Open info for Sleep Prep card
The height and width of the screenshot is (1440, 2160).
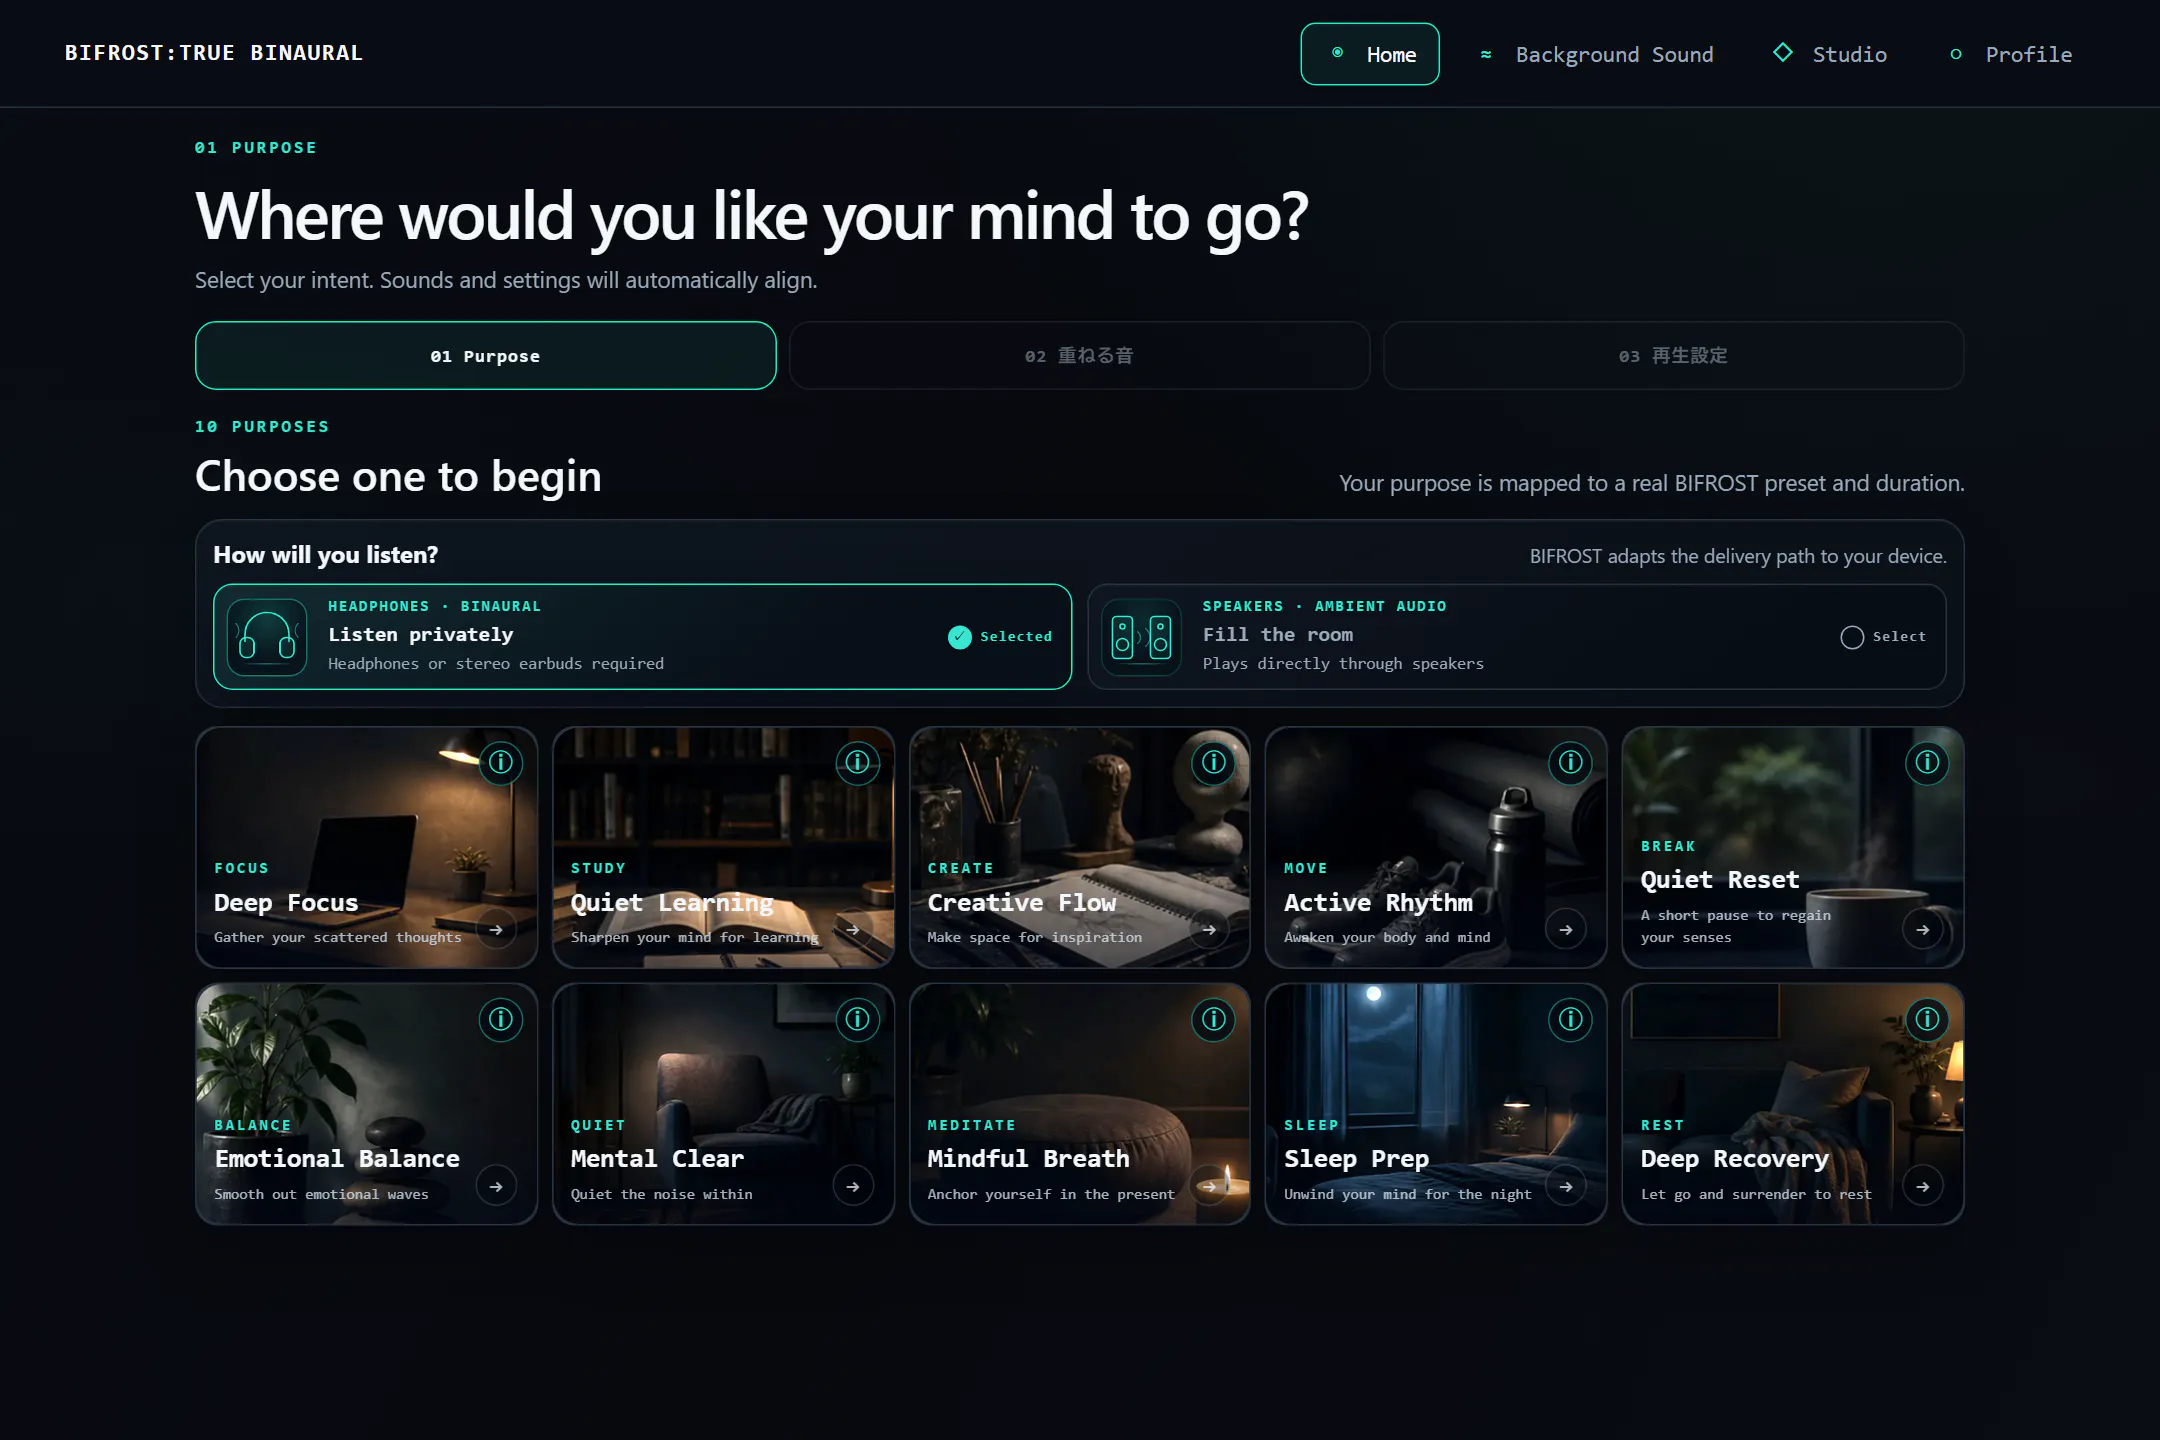(x=1570, y=1019)
